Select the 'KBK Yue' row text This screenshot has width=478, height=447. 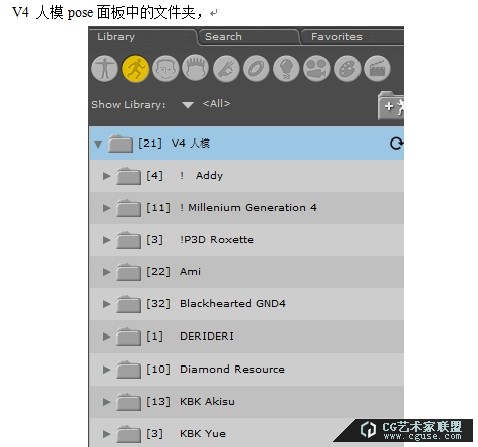203,434
